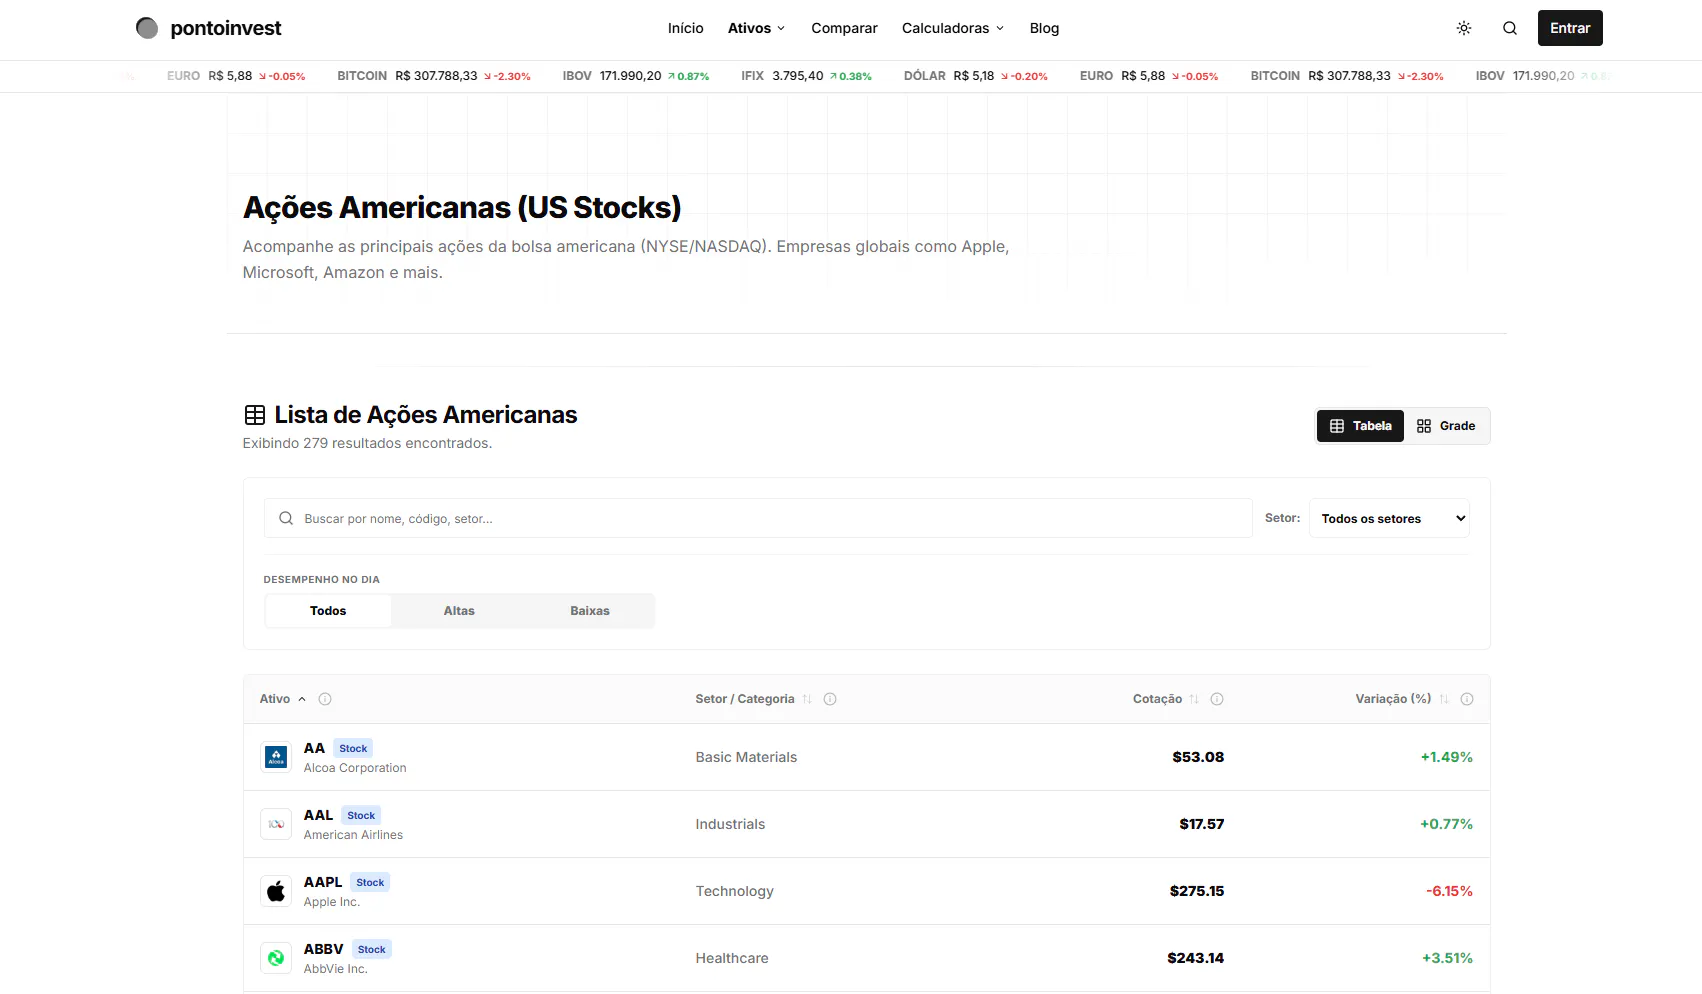This screenshot has height=994, width=1702.
Task: Go to Início page
Action: (686, 28)
